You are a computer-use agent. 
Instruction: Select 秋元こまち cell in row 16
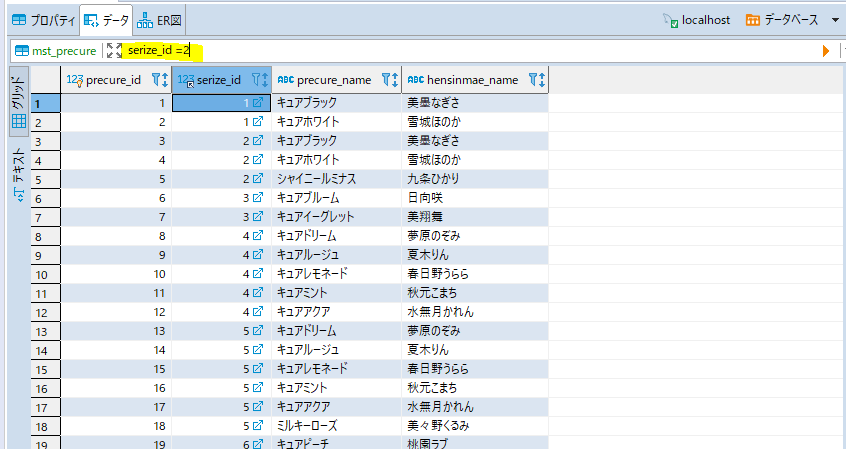[x=475, y=387]
